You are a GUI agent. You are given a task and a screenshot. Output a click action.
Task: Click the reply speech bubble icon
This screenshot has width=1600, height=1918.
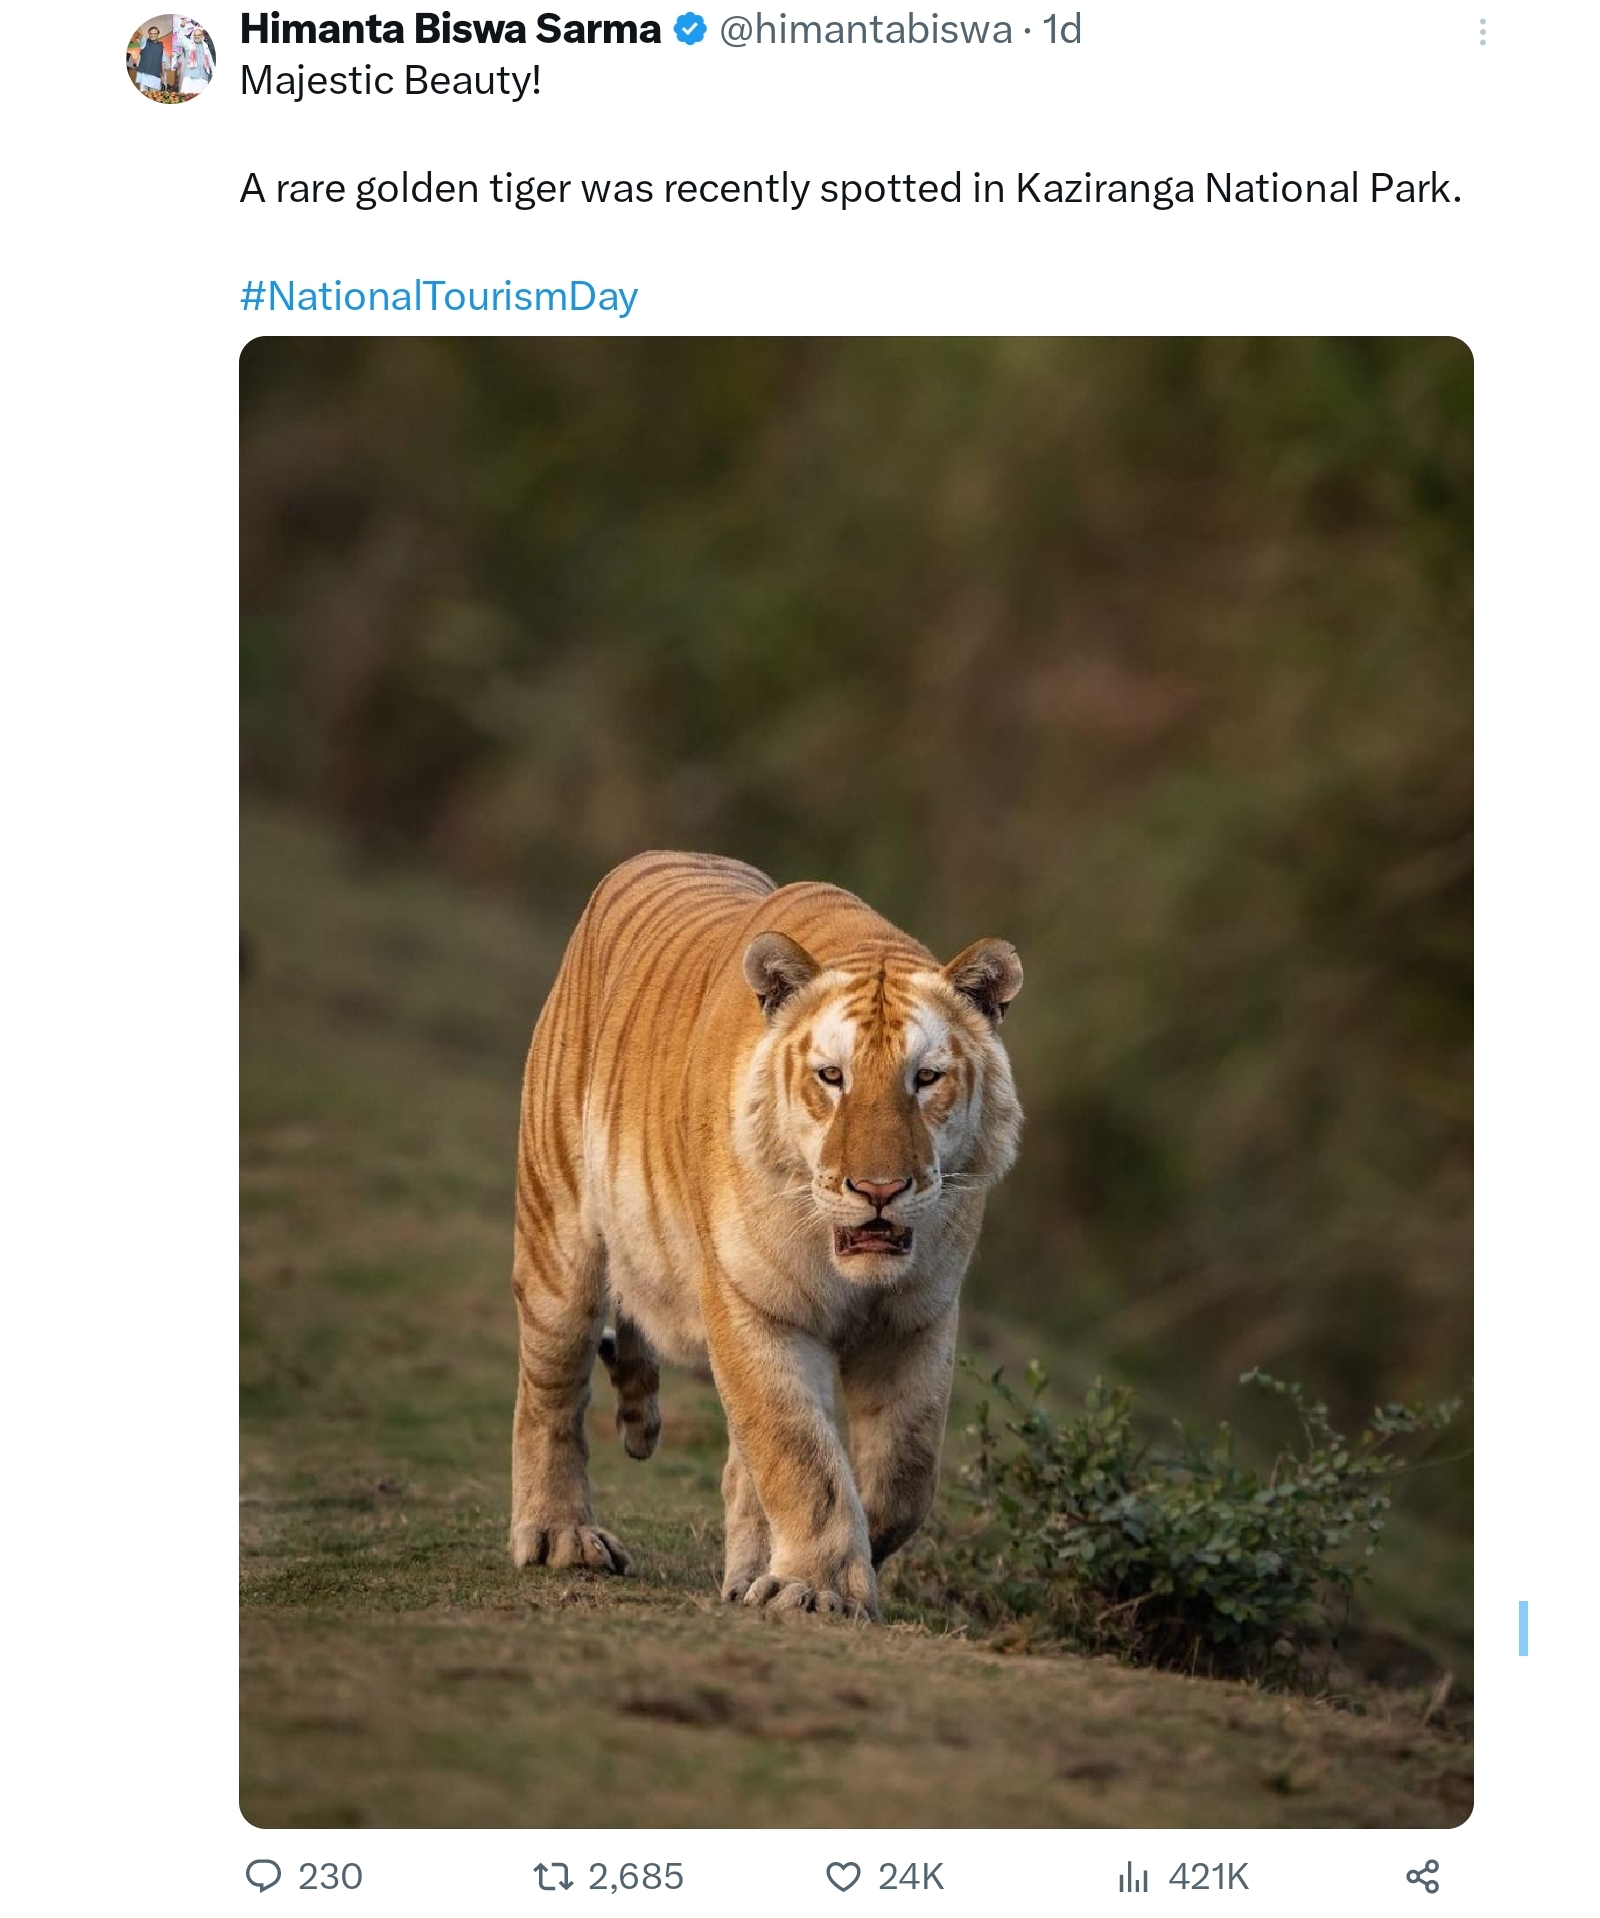click(x=263, y=1876)
